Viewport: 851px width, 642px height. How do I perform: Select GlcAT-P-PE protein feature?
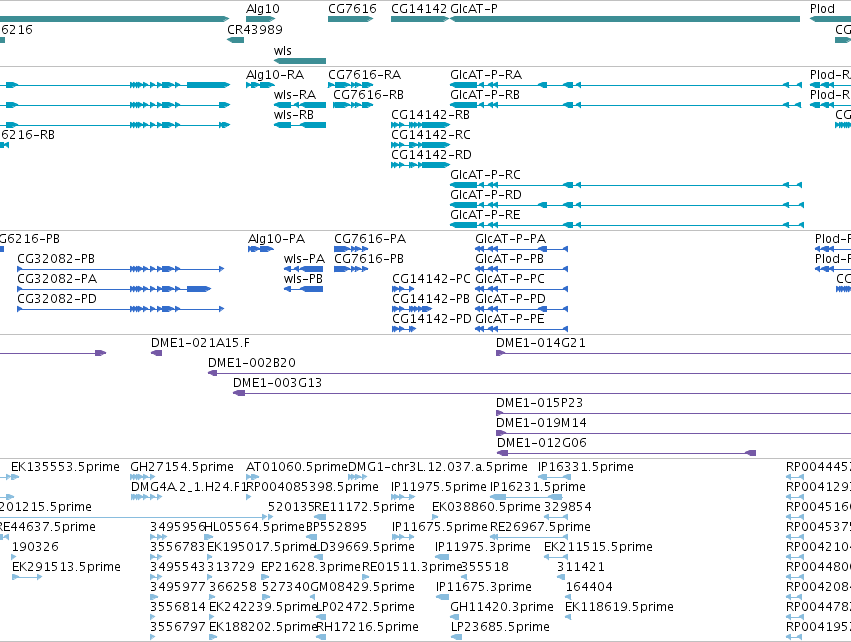[x=522, y=329]
